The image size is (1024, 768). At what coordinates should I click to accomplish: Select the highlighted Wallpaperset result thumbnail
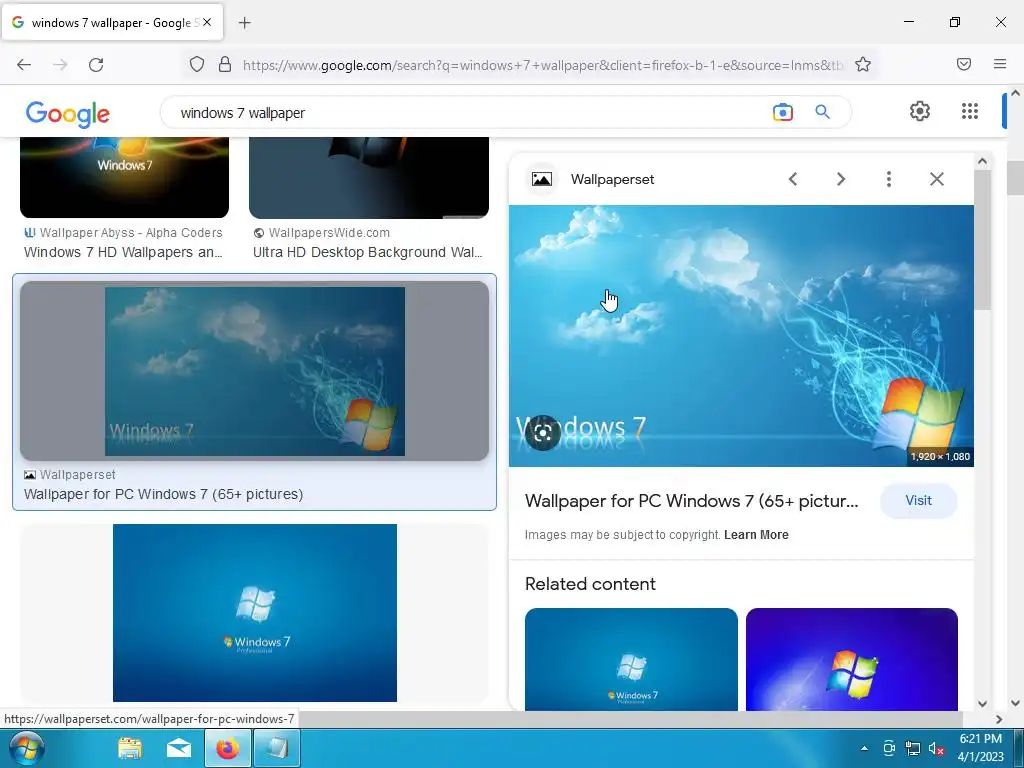pyautogui.click(x=255, y=371)
